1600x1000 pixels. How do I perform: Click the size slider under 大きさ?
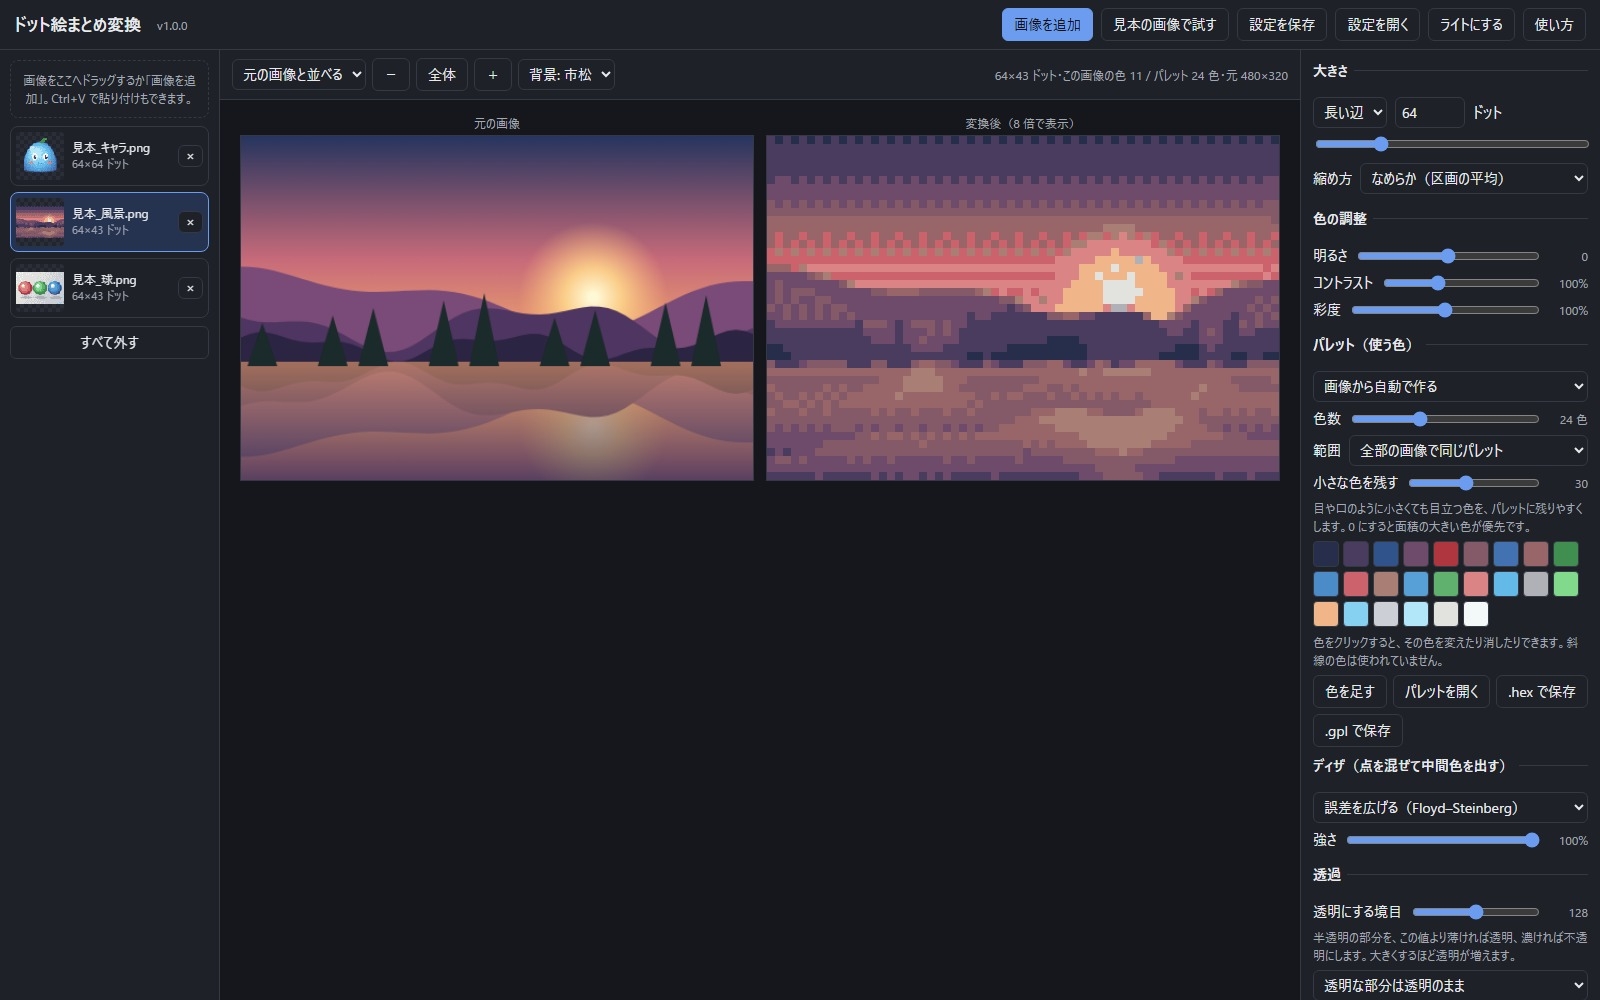pos(1451,144)
